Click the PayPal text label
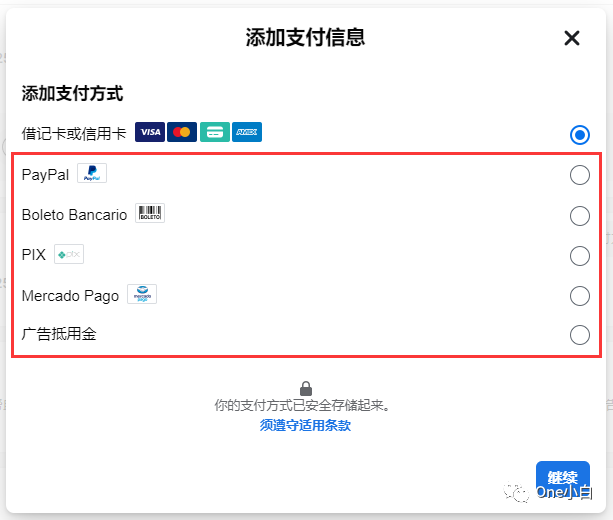The image size is (613, 520). [45, 175]
